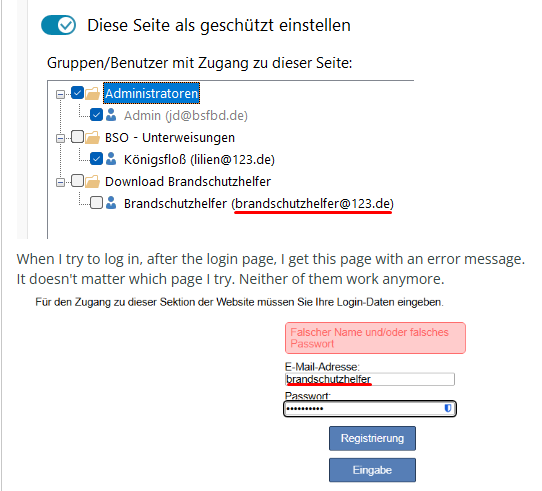This screenshot has height=491, width=542.
Task: Click the Eingabe button
Action: coord(372,470)
